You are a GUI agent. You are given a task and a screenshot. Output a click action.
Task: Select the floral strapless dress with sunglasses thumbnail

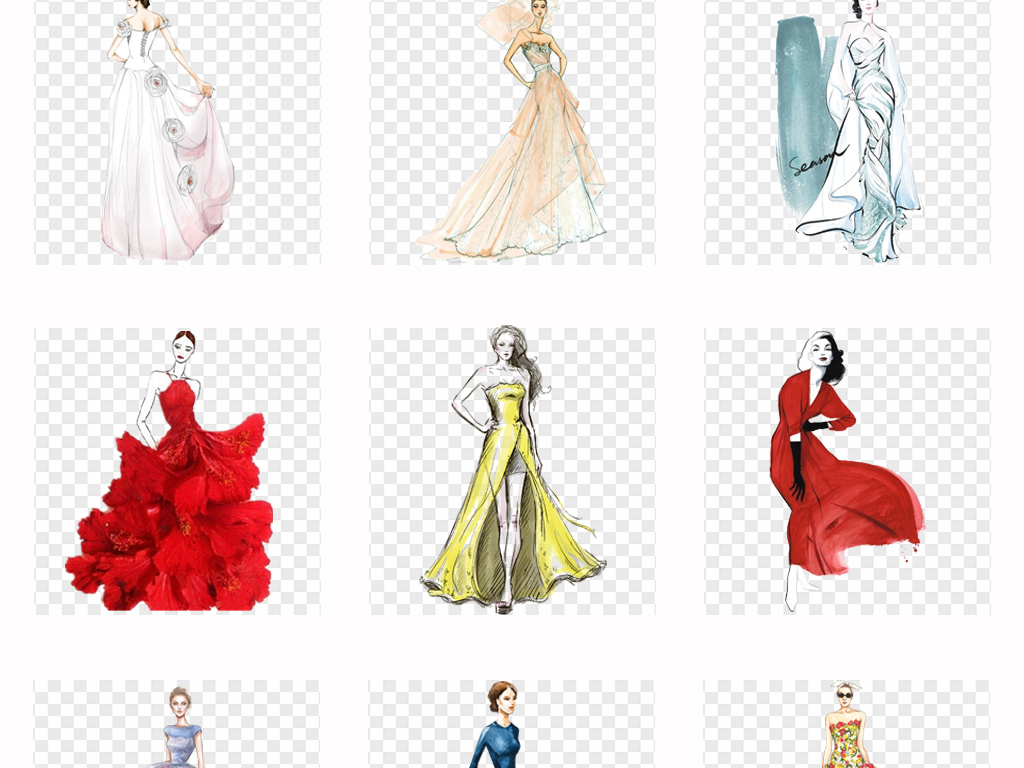point(848,724)
